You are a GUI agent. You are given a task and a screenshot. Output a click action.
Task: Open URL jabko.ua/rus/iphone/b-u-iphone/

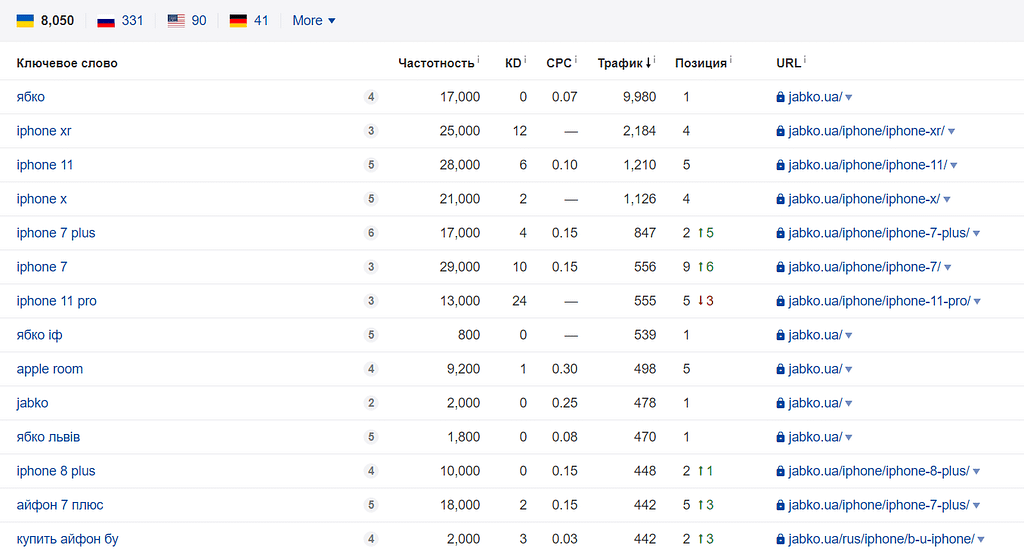pos(882,538)
